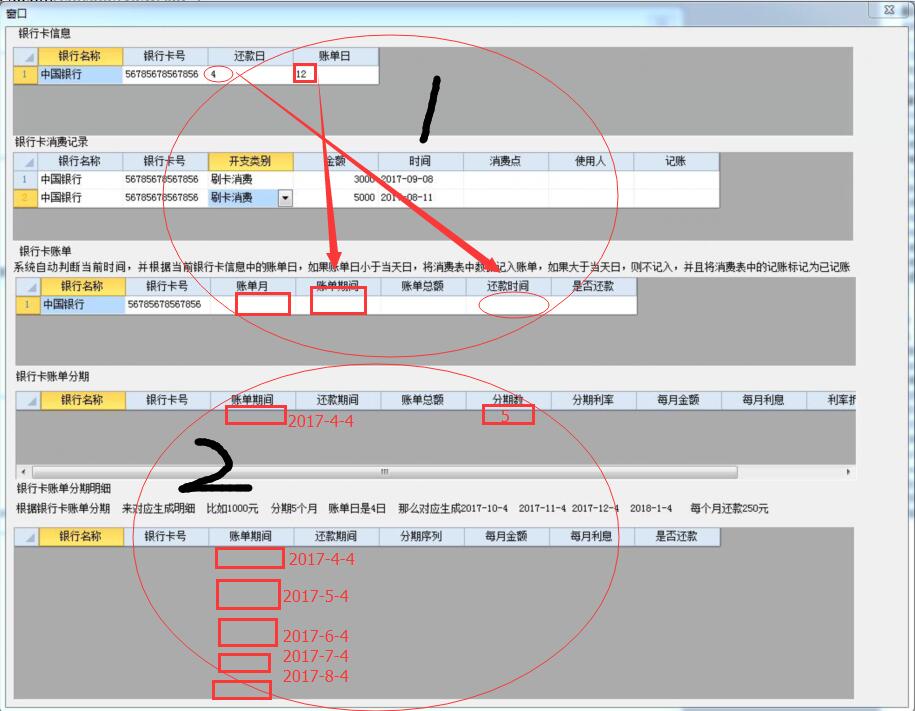The height and width of the screenshot is (711, 915).
Task: Click the 还款时间 cell in 银行卡账单 row
Action: point(508,305)
